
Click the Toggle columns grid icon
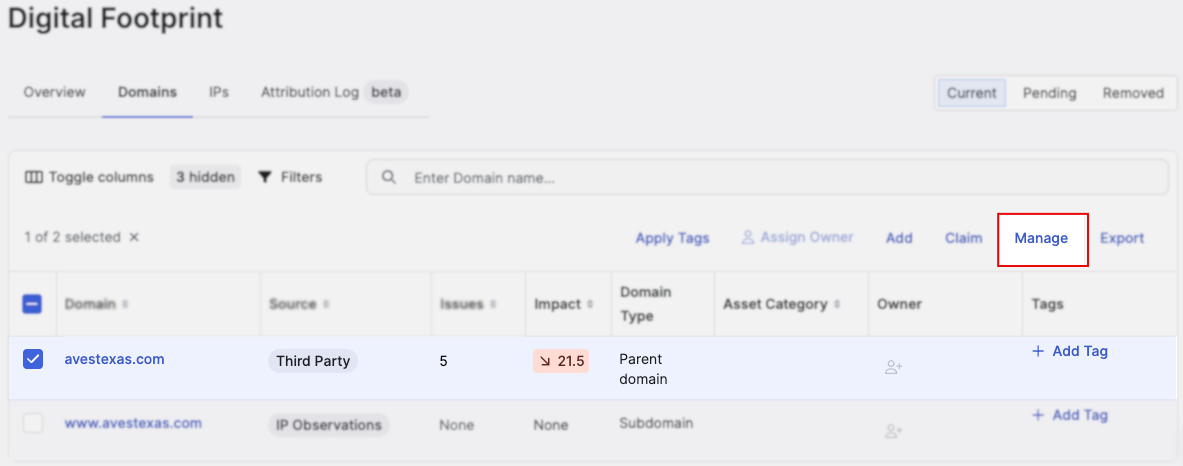[x=33, y=177]
